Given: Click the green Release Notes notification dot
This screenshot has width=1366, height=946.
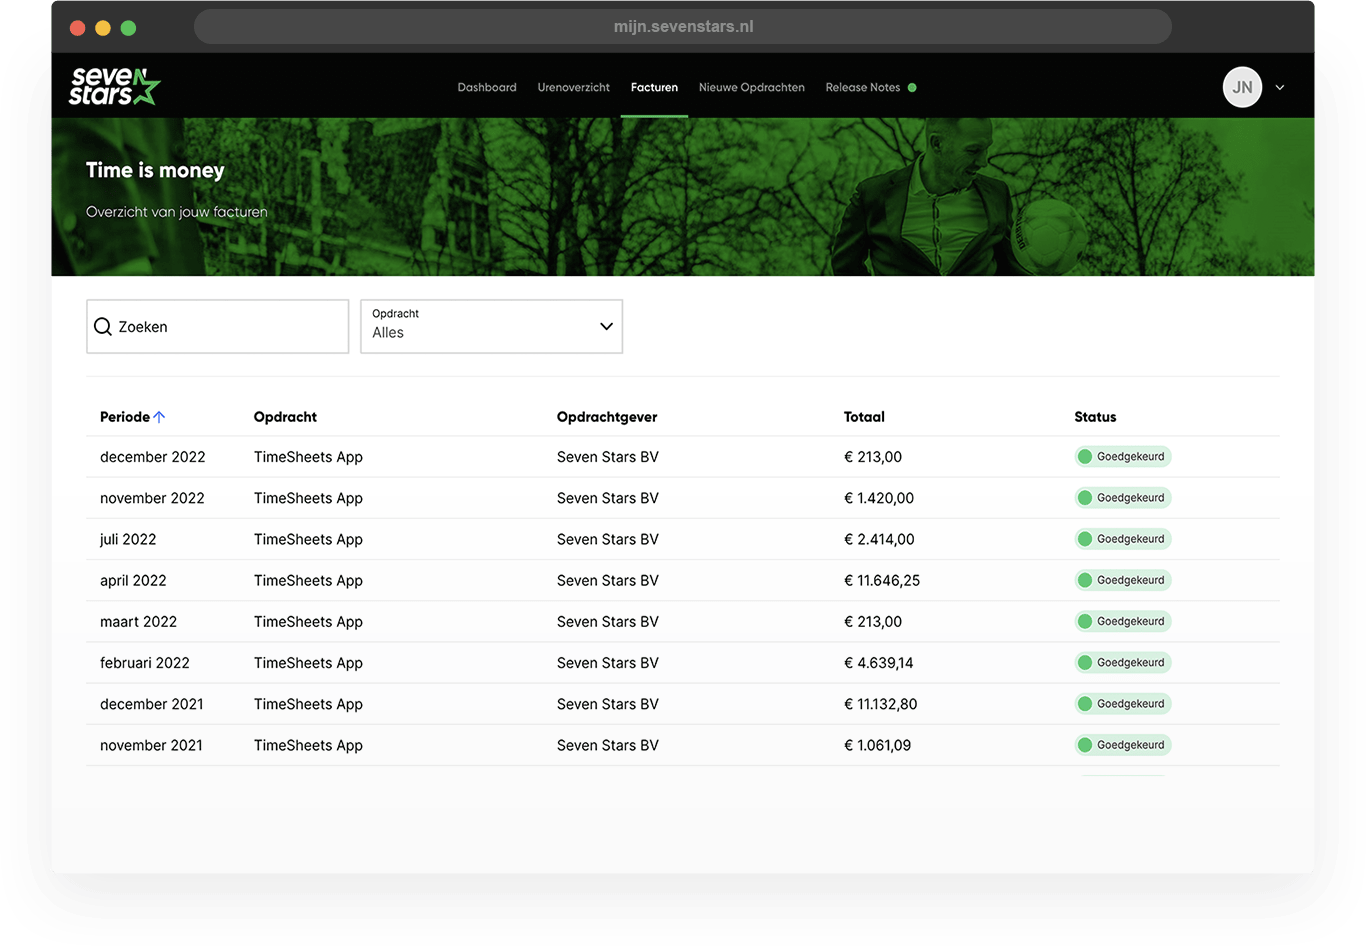Looking at the screenshot, I should 912,88.
